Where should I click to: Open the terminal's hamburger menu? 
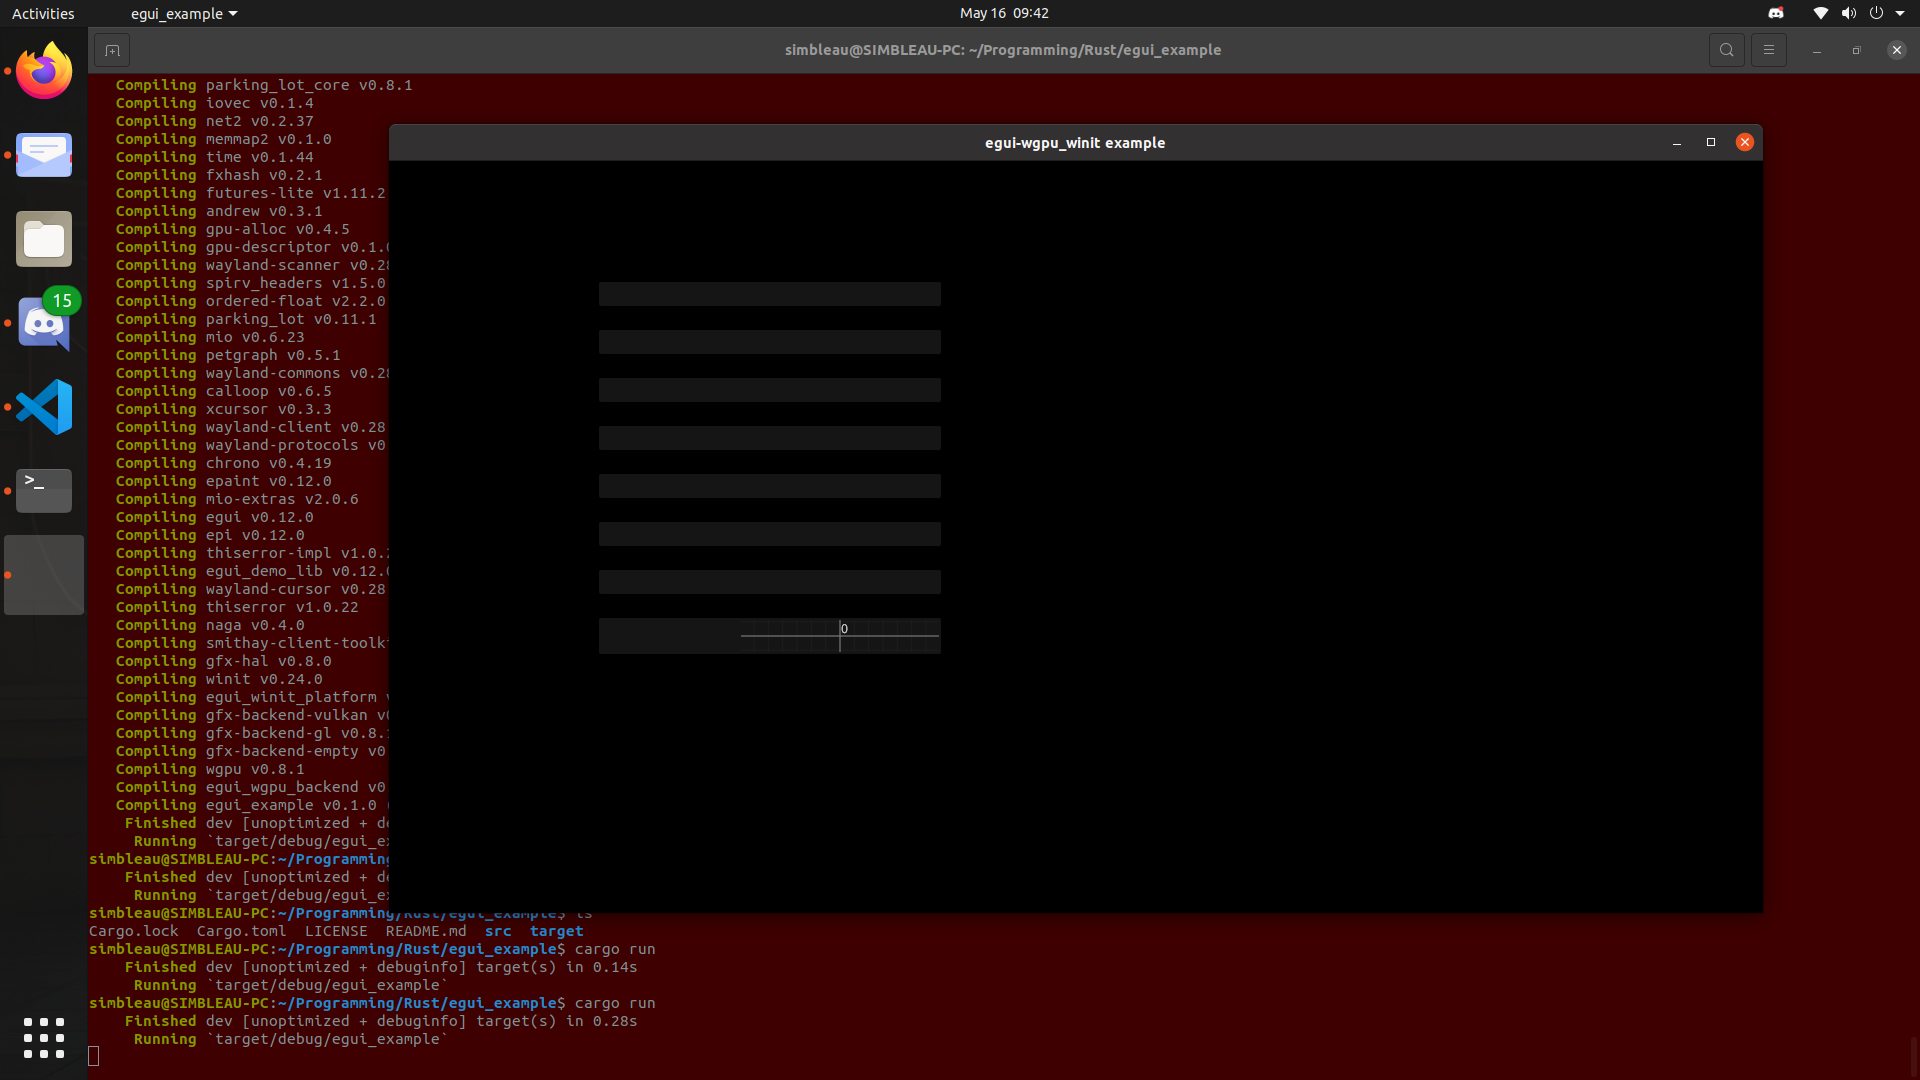pos(1769,49)
